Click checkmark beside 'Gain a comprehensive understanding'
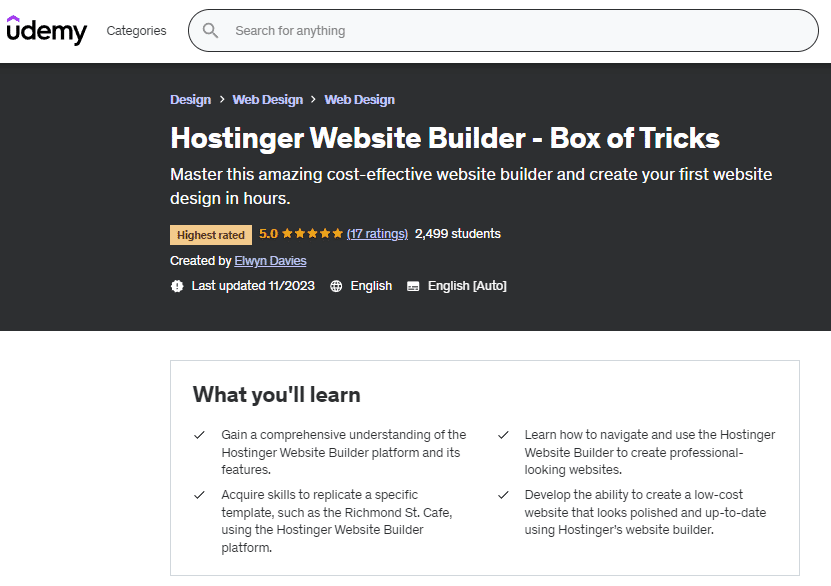 (199, 435)
